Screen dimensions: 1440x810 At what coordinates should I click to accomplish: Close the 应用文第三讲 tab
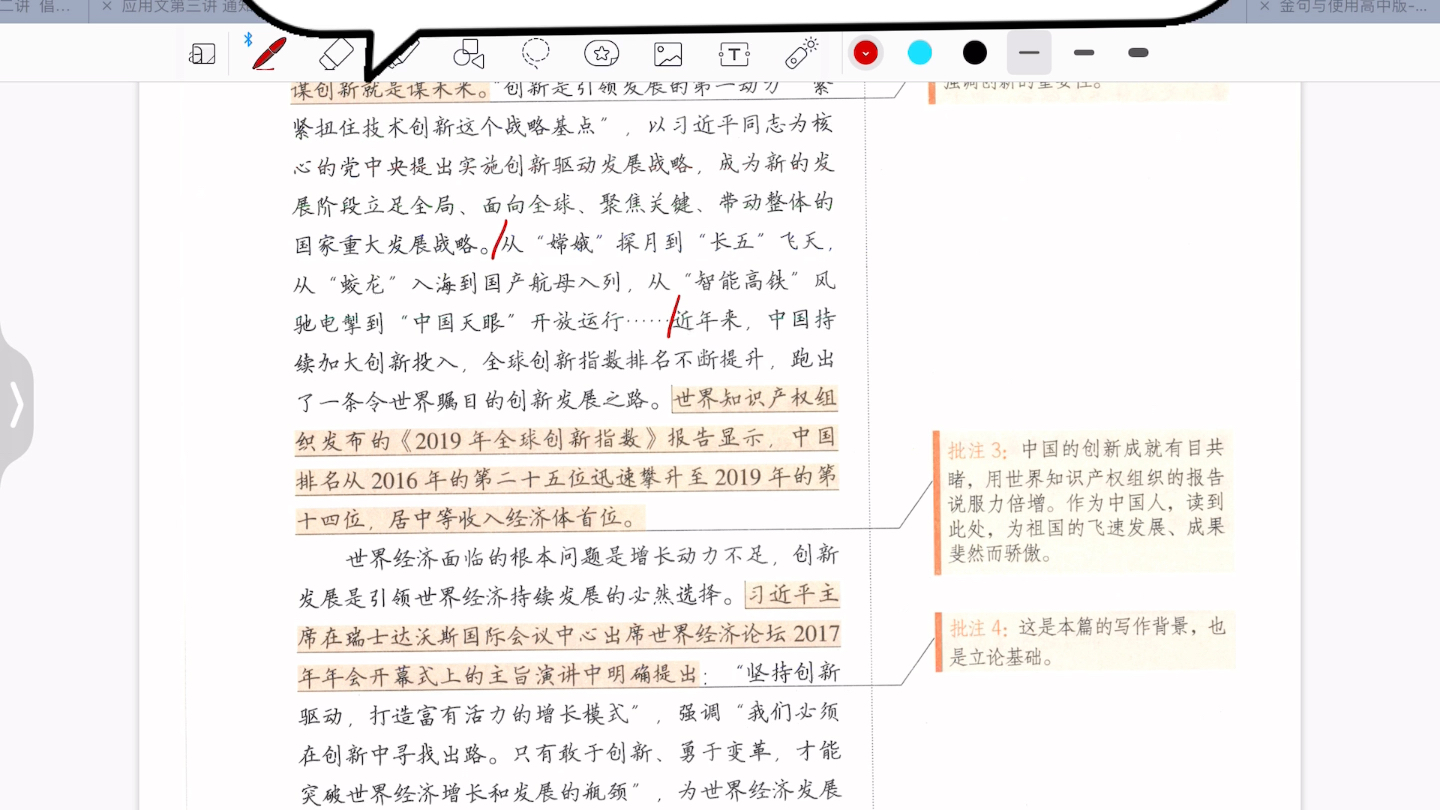point(106,7)
